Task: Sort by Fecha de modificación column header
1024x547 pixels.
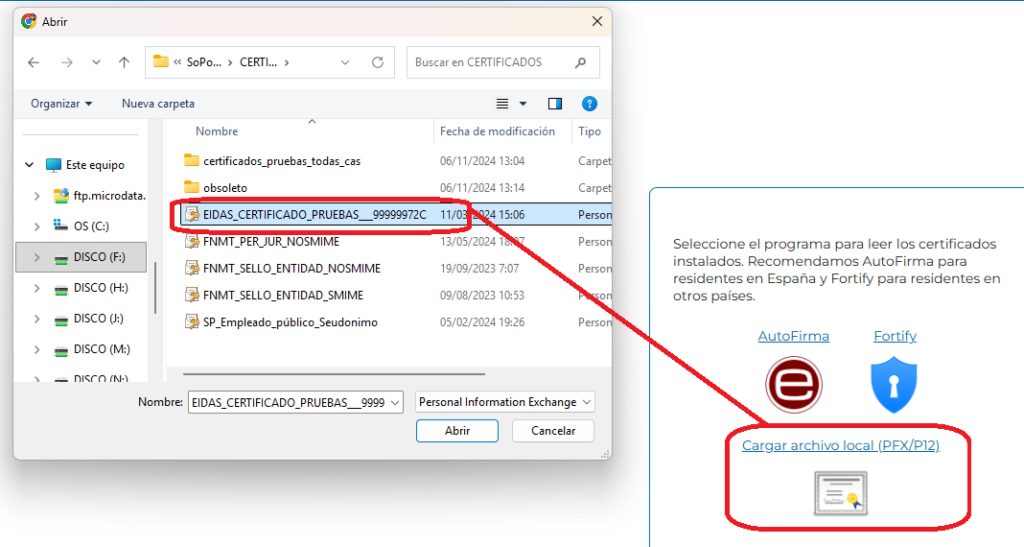Action: coord(497,131)
